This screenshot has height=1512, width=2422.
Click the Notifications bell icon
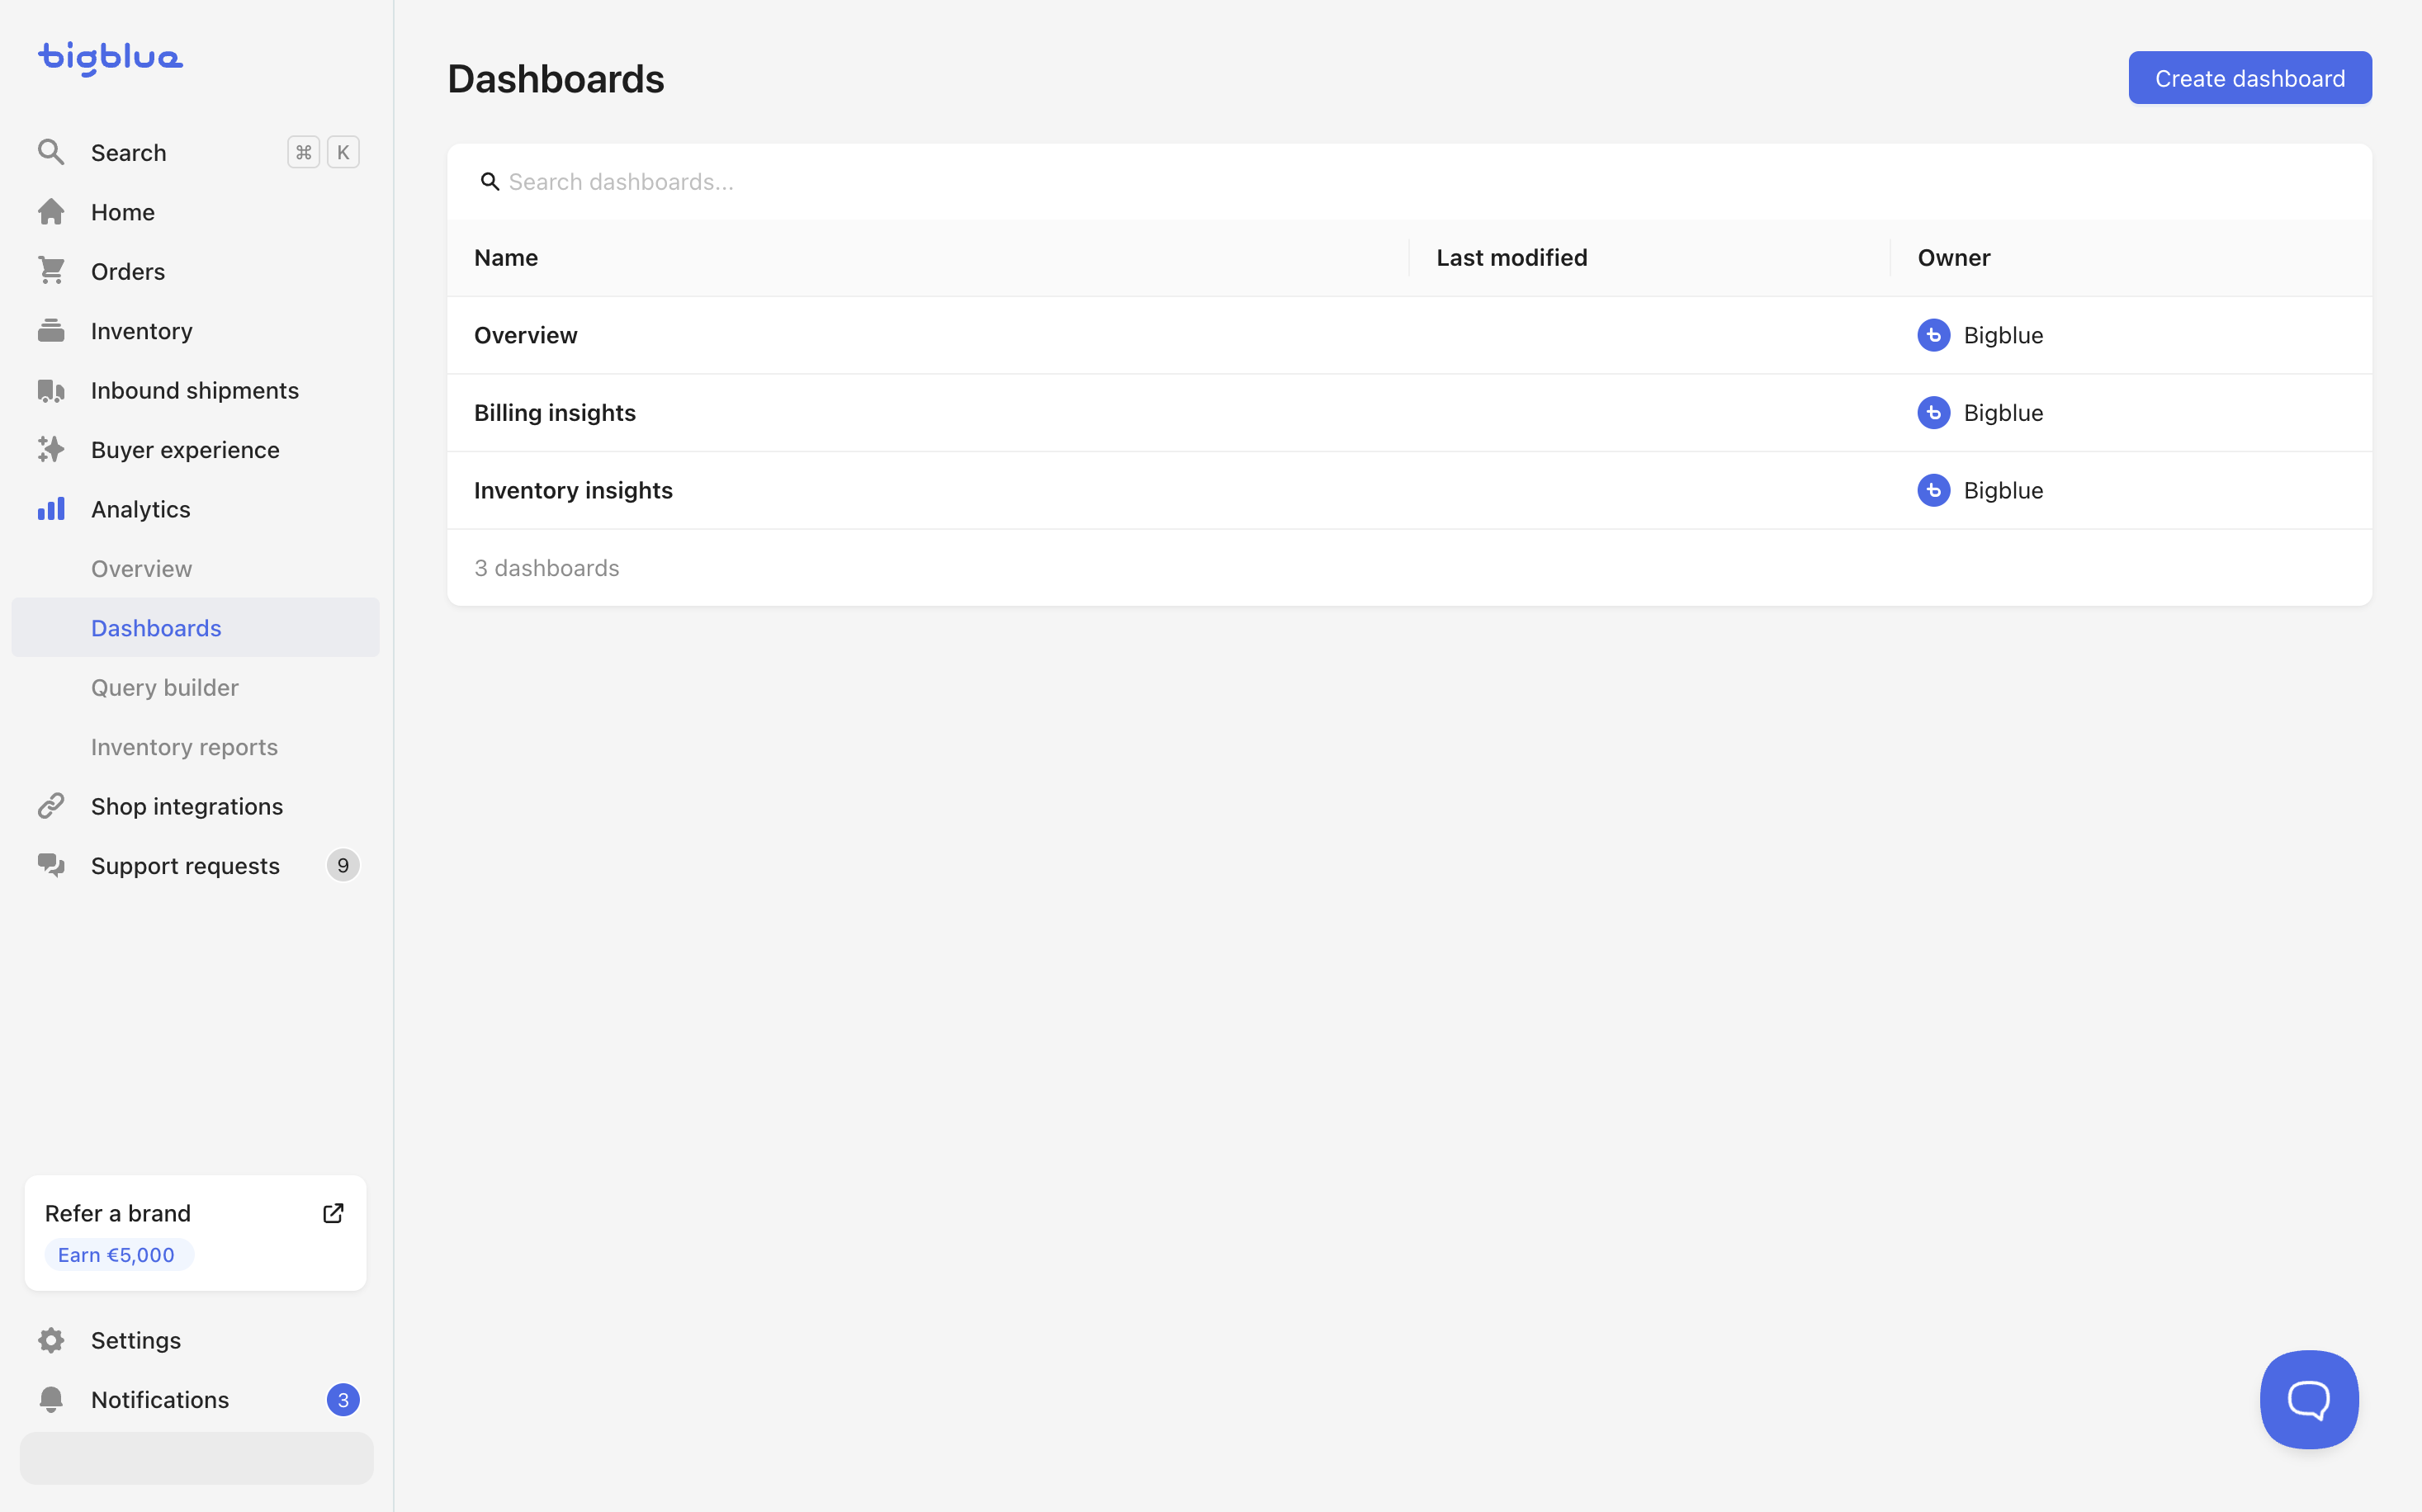[51, 1399]
